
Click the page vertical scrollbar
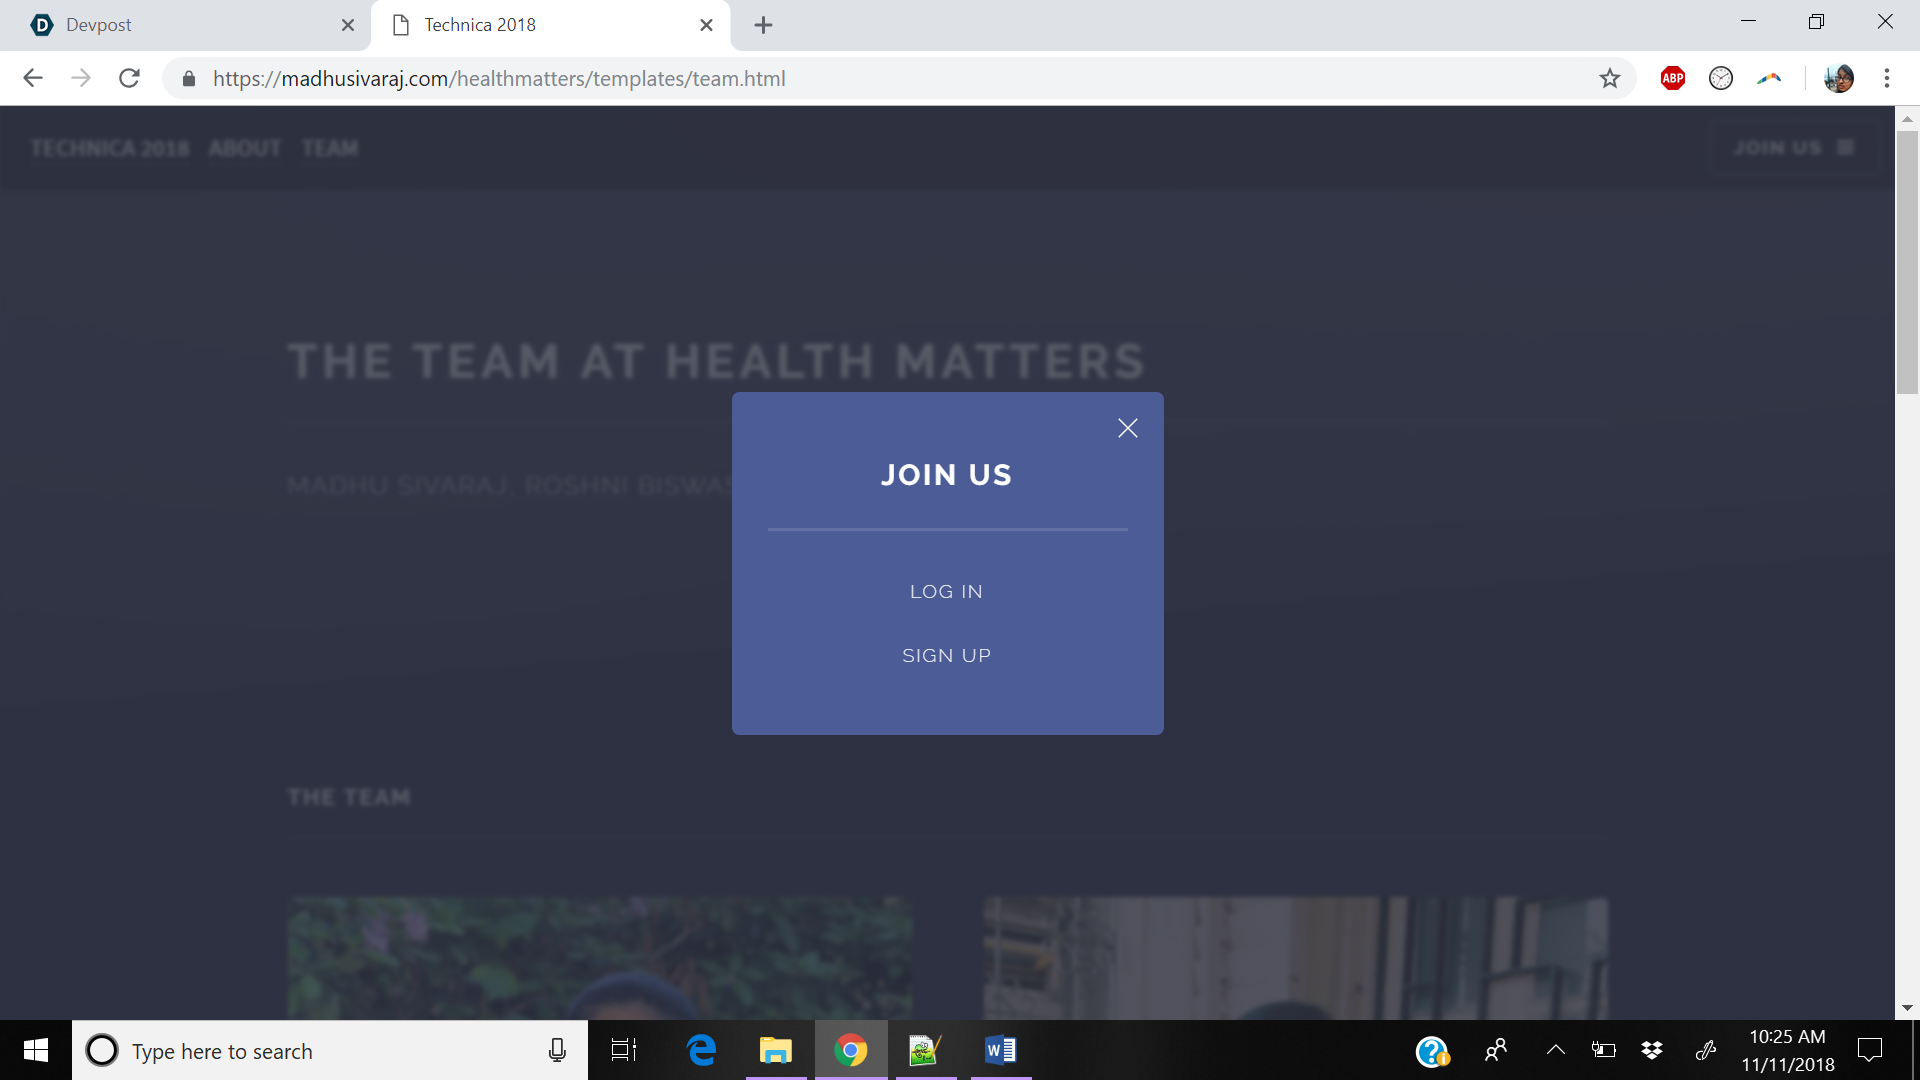click(x=1906, y=262)
